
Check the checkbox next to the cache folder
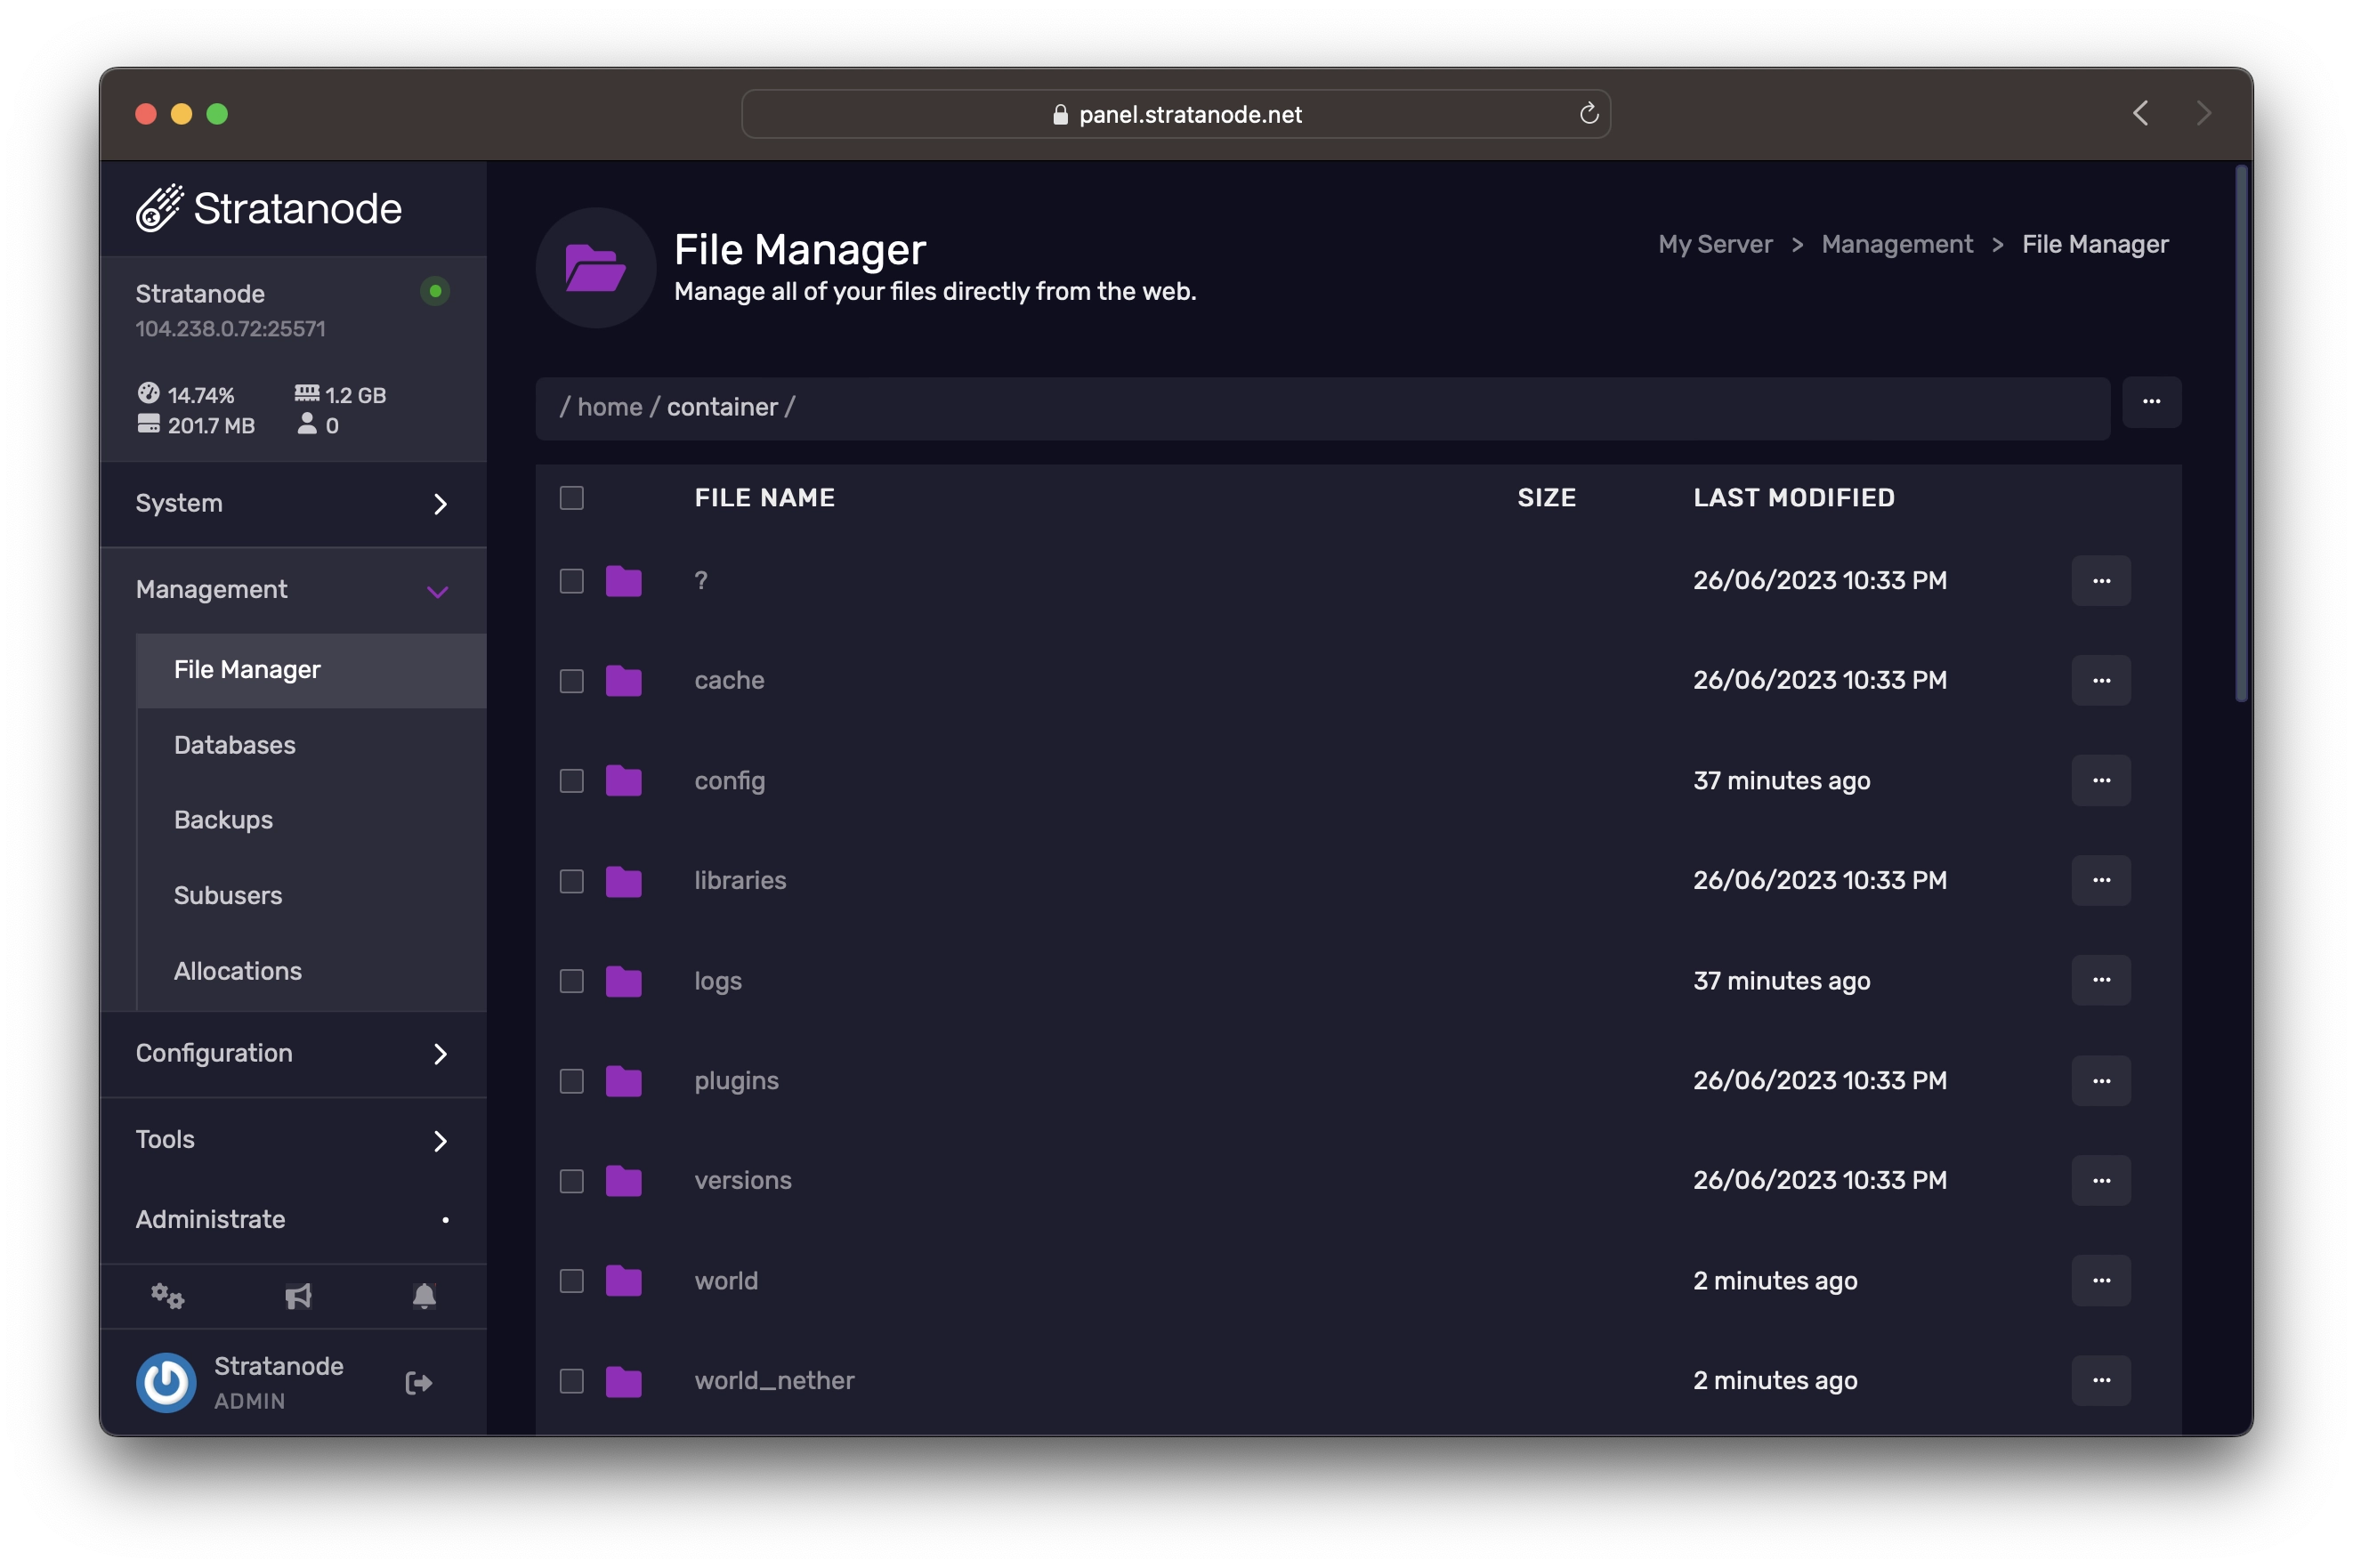[572, 681]
